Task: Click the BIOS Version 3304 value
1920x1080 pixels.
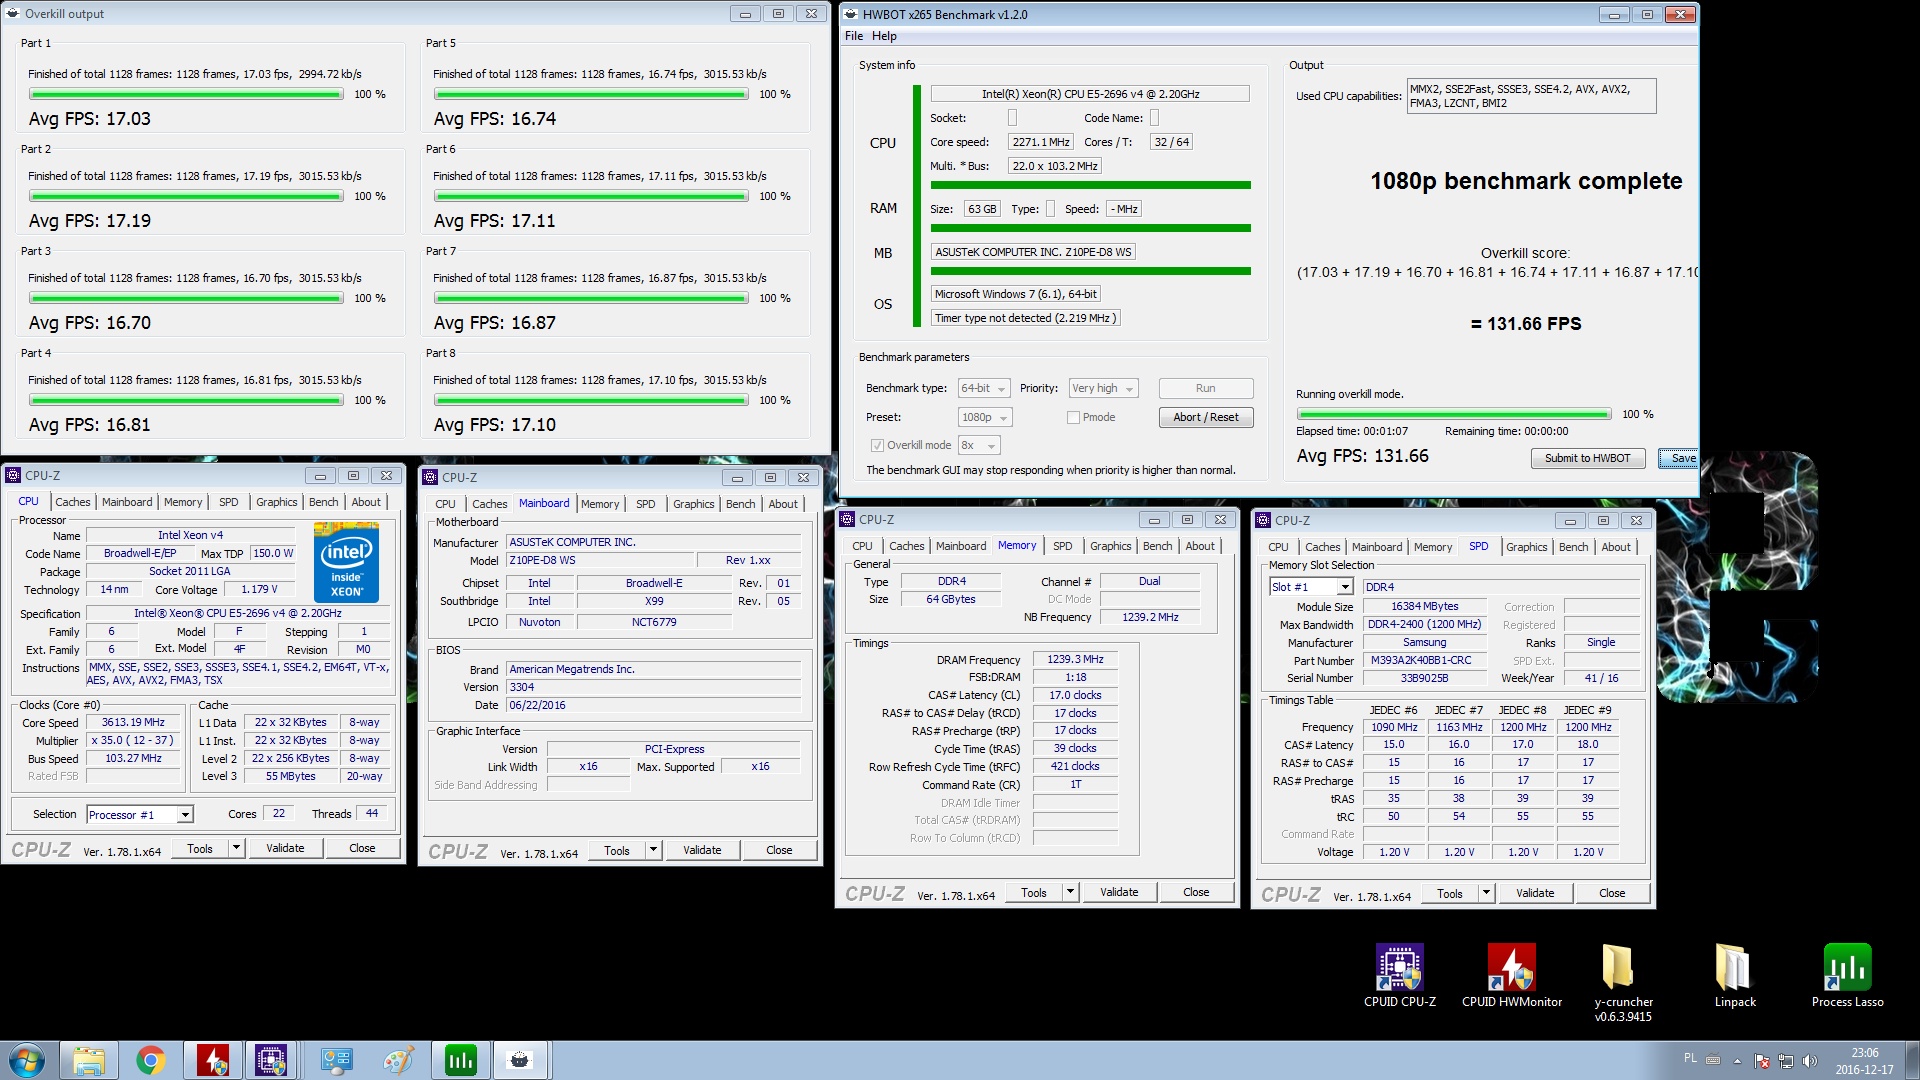Action: [653, 687]
